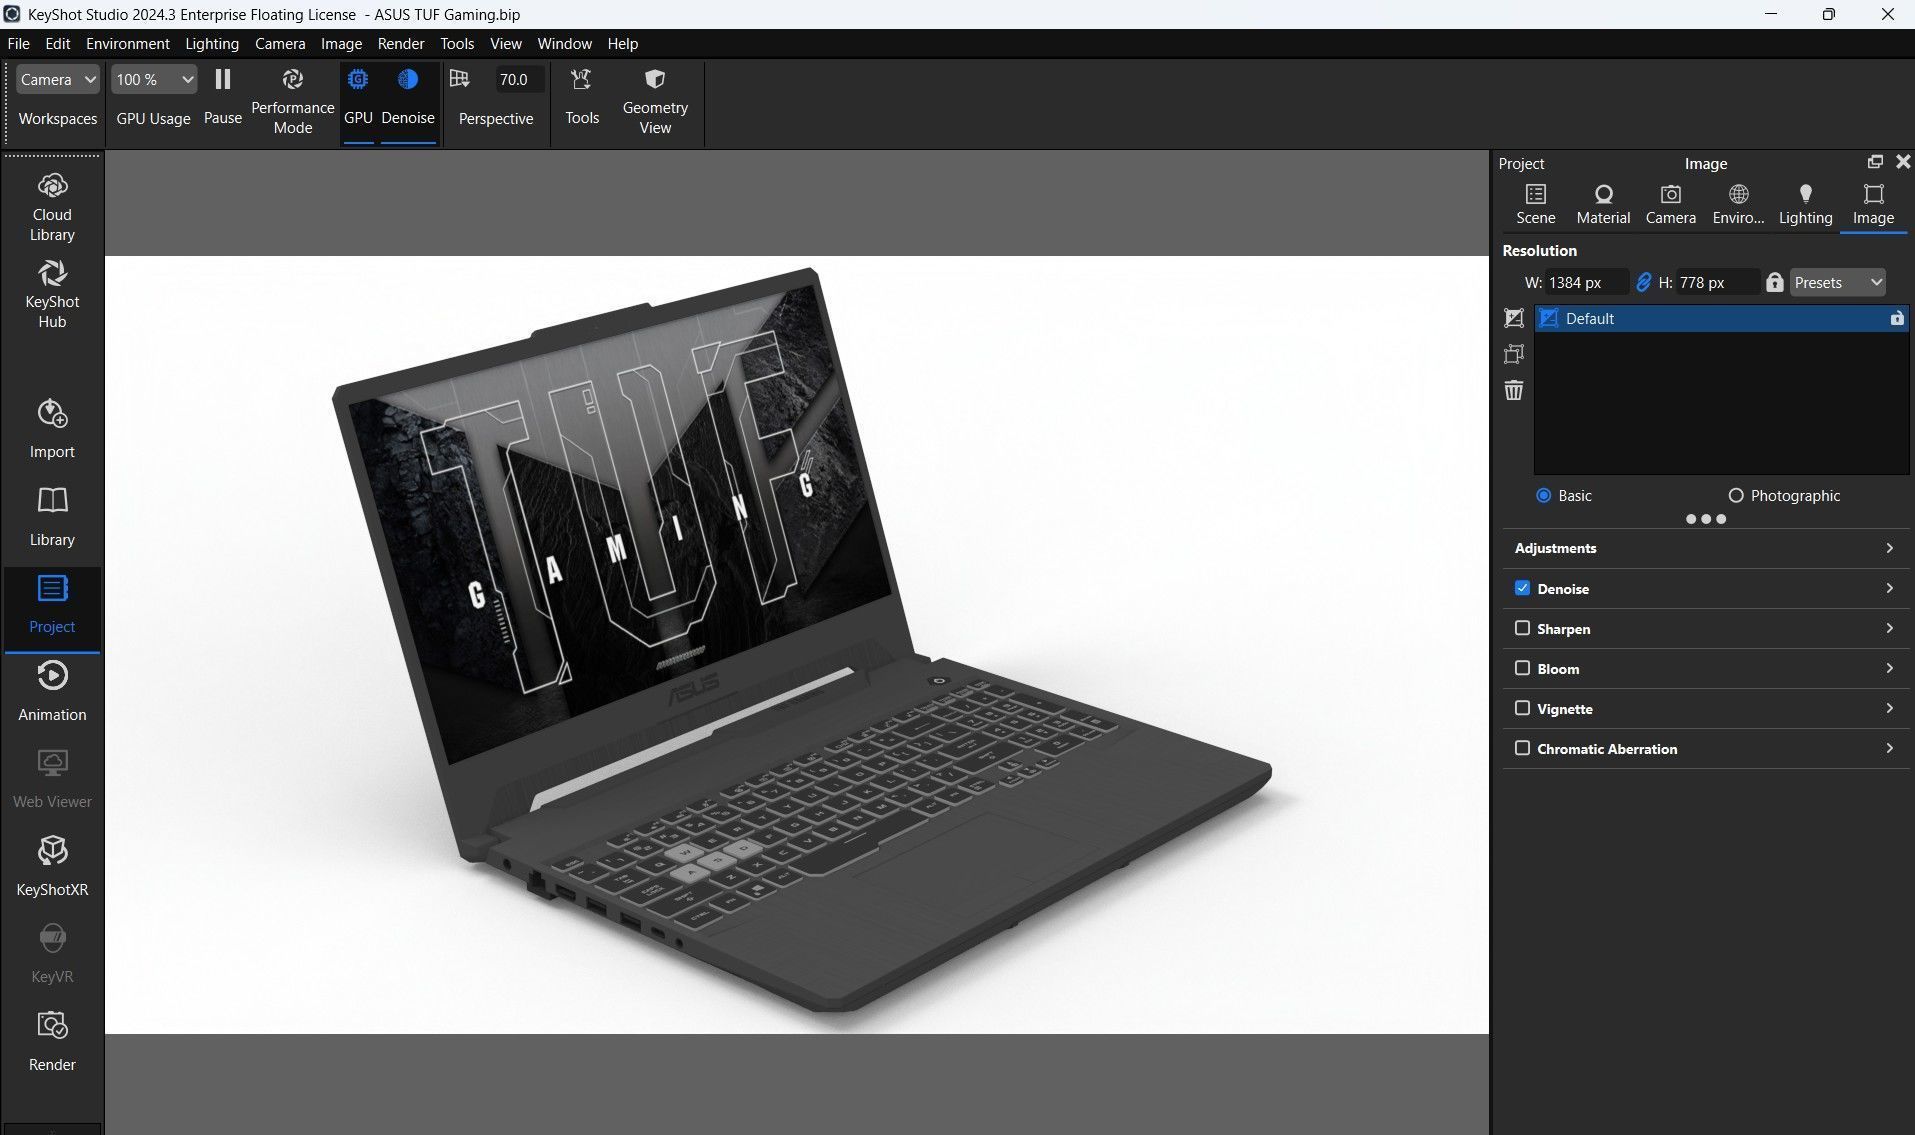This screenshot has width=1915, height=1135.
Task: Open the Render dialog
Action: 52,1041
